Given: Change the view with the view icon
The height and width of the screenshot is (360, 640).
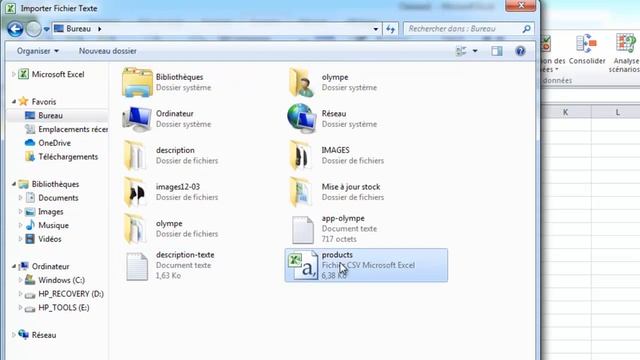Looking at the screenshot, I should pyautogui.click(x=461, y=51).
